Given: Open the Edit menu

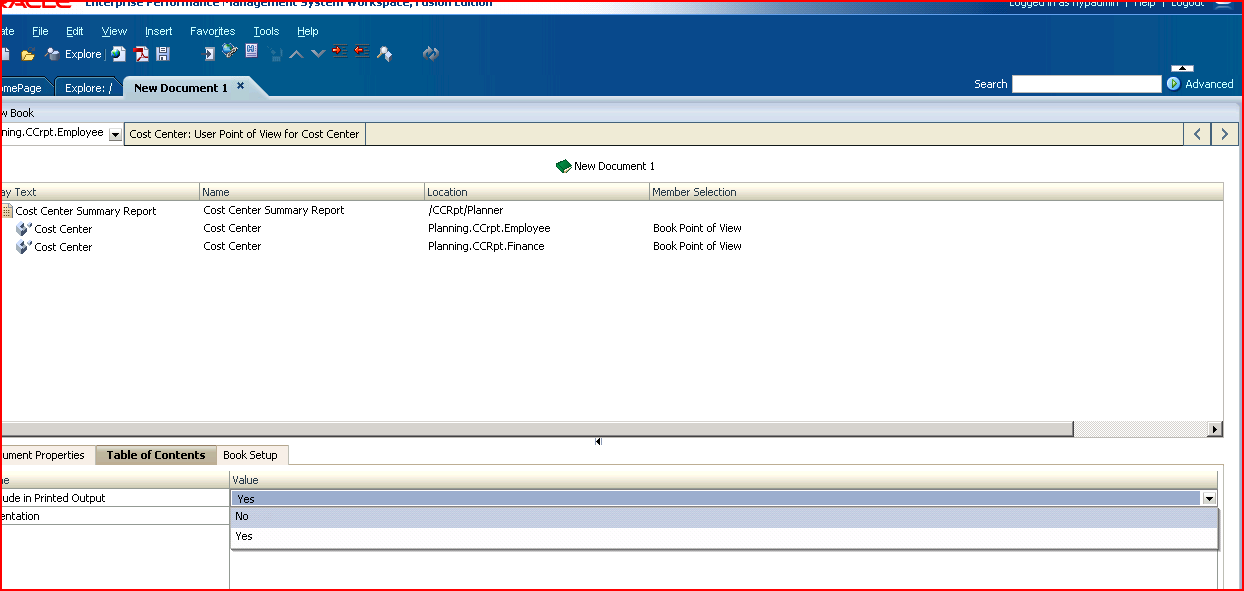Looking at the screenshot, I should (75, 31).
